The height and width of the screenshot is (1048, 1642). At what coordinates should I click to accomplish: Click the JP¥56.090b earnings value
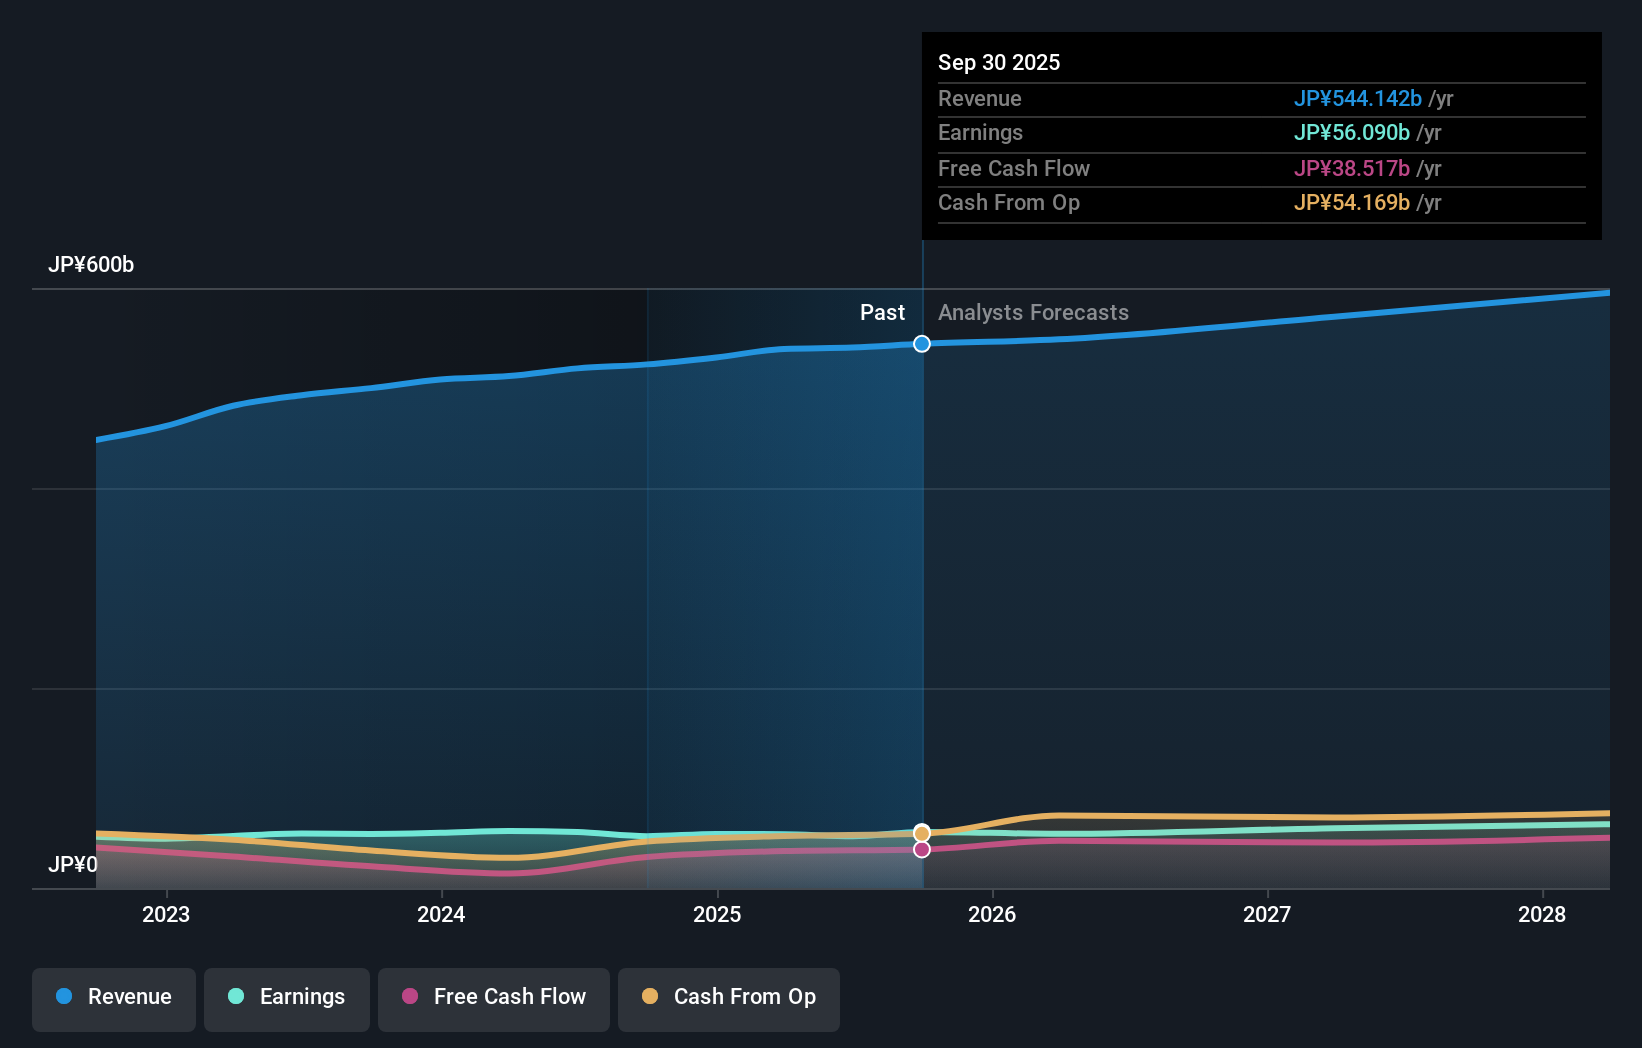tap(1353, 132)
